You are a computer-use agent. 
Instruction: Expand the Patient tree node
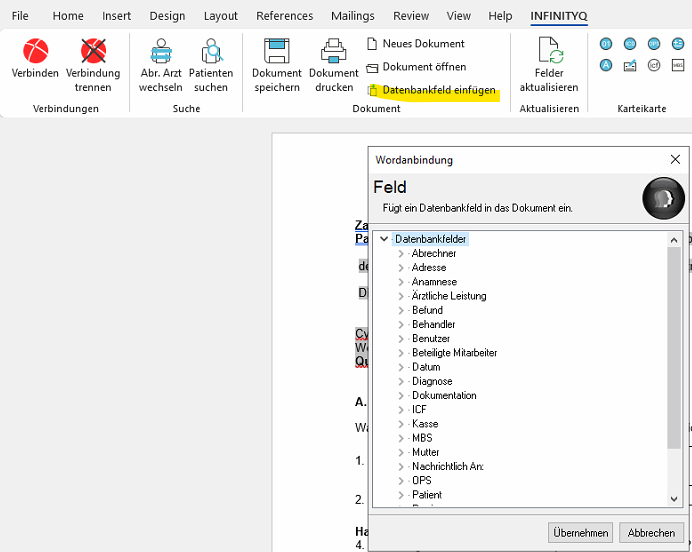tap(401, 495)
